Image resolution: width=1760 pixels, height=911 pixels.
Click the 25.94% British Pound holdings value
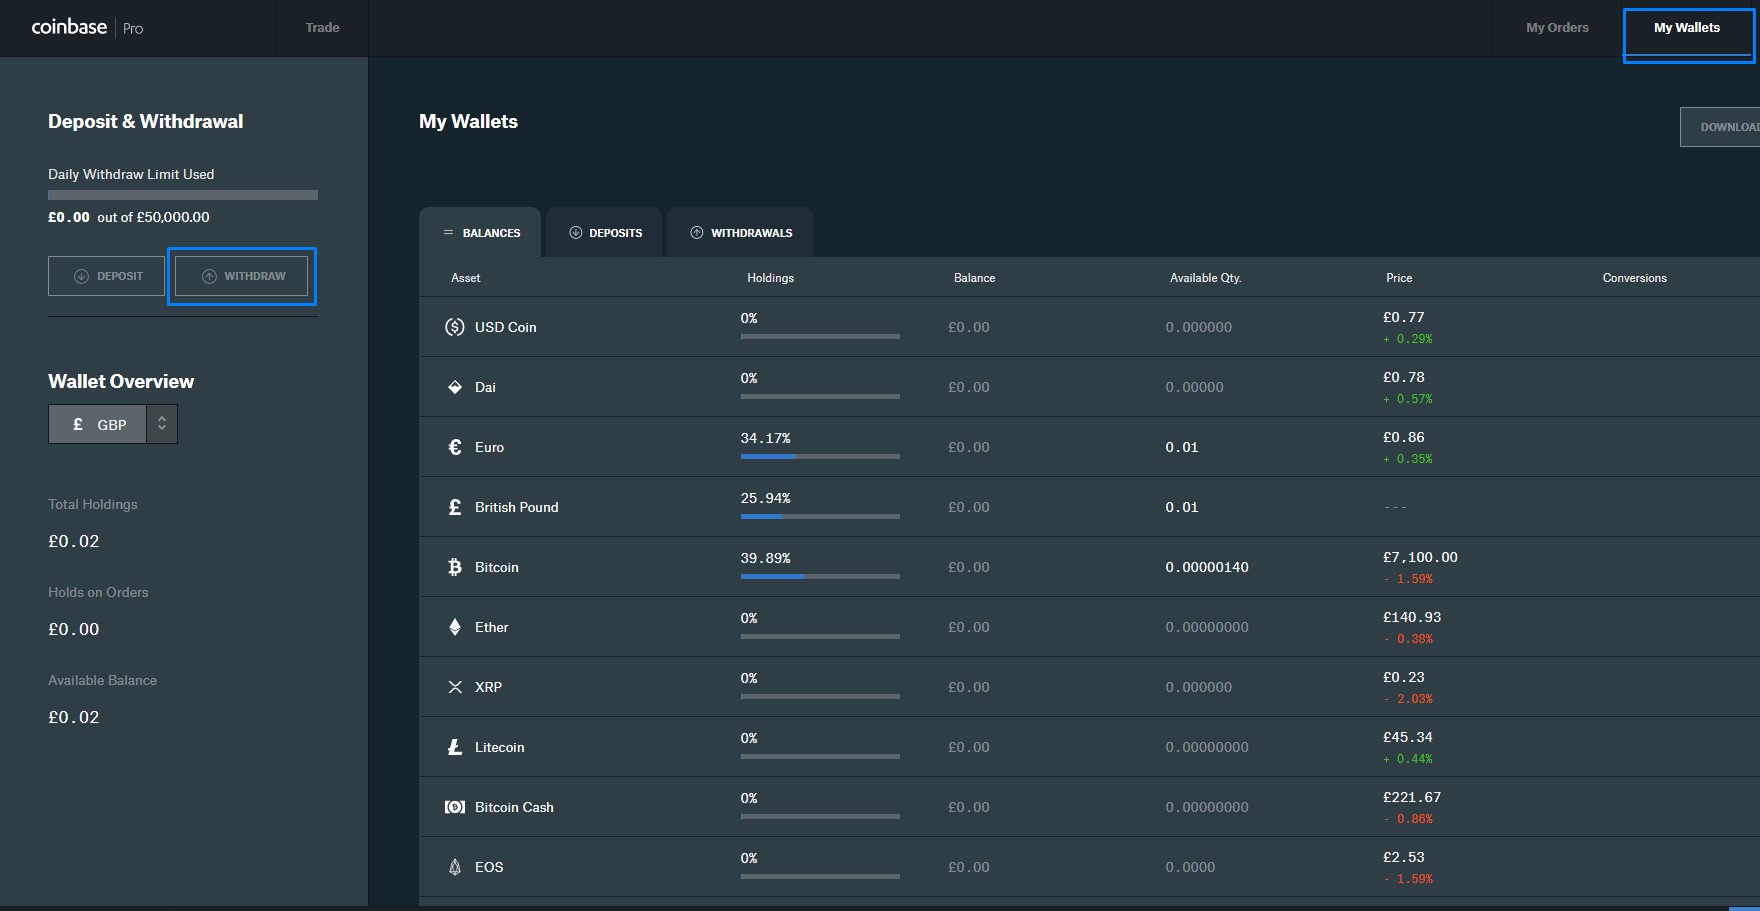(x=765, y=498)
